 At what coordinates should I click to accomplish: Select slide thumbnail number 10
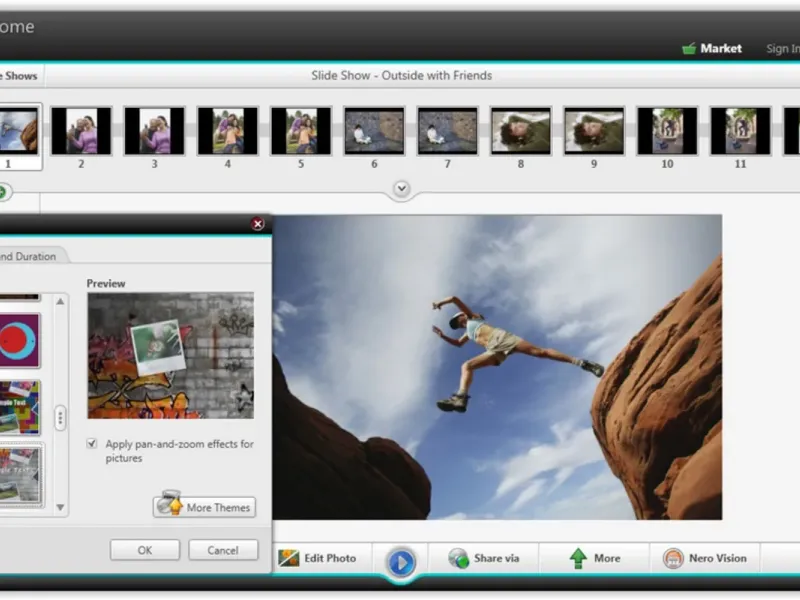tap(667, 131)
